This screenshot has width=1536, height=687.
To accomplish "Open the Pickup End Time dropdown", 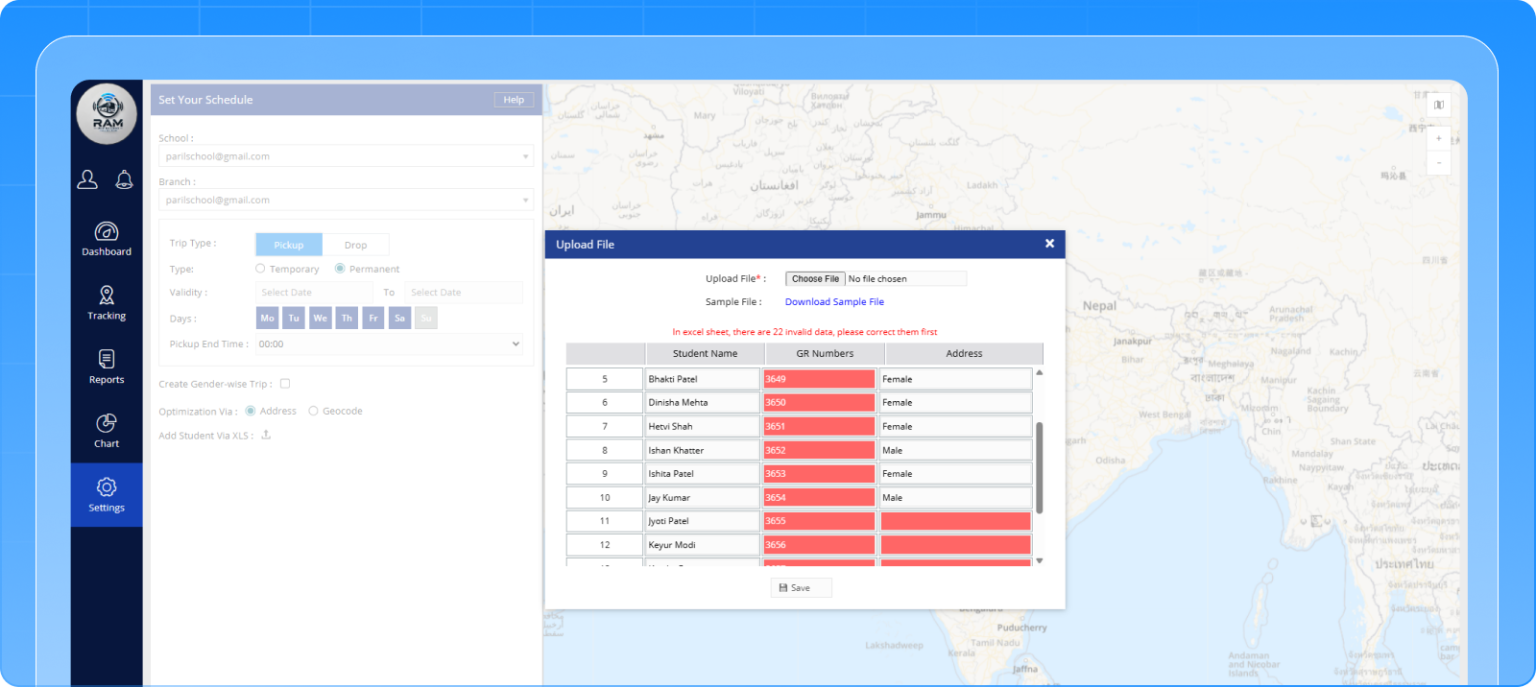I will [x=389, y=344].
